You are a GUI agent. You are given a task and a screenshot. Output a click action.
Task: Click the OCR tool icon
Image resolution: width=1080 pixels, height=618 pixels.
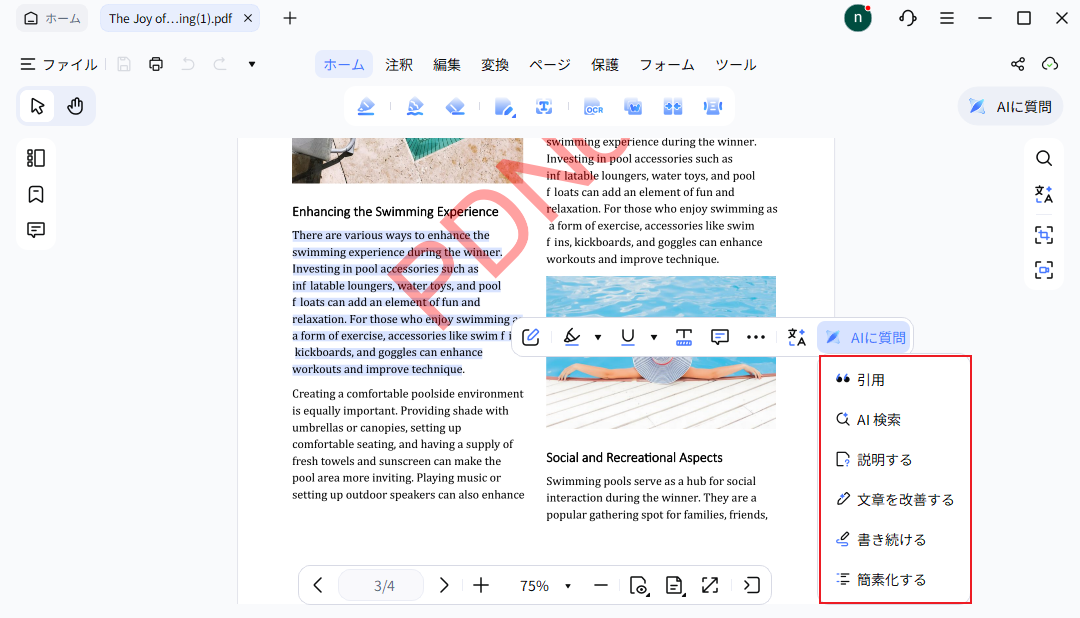click(x=594, y=107)
